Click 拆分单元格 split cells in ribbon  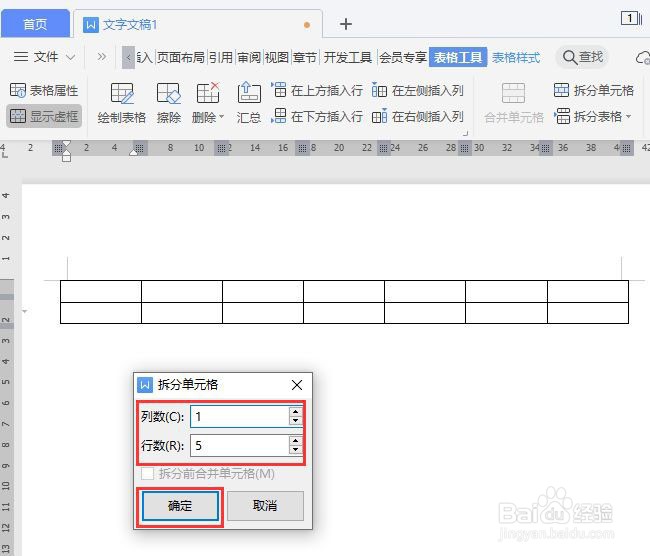(x=594, y=90)
